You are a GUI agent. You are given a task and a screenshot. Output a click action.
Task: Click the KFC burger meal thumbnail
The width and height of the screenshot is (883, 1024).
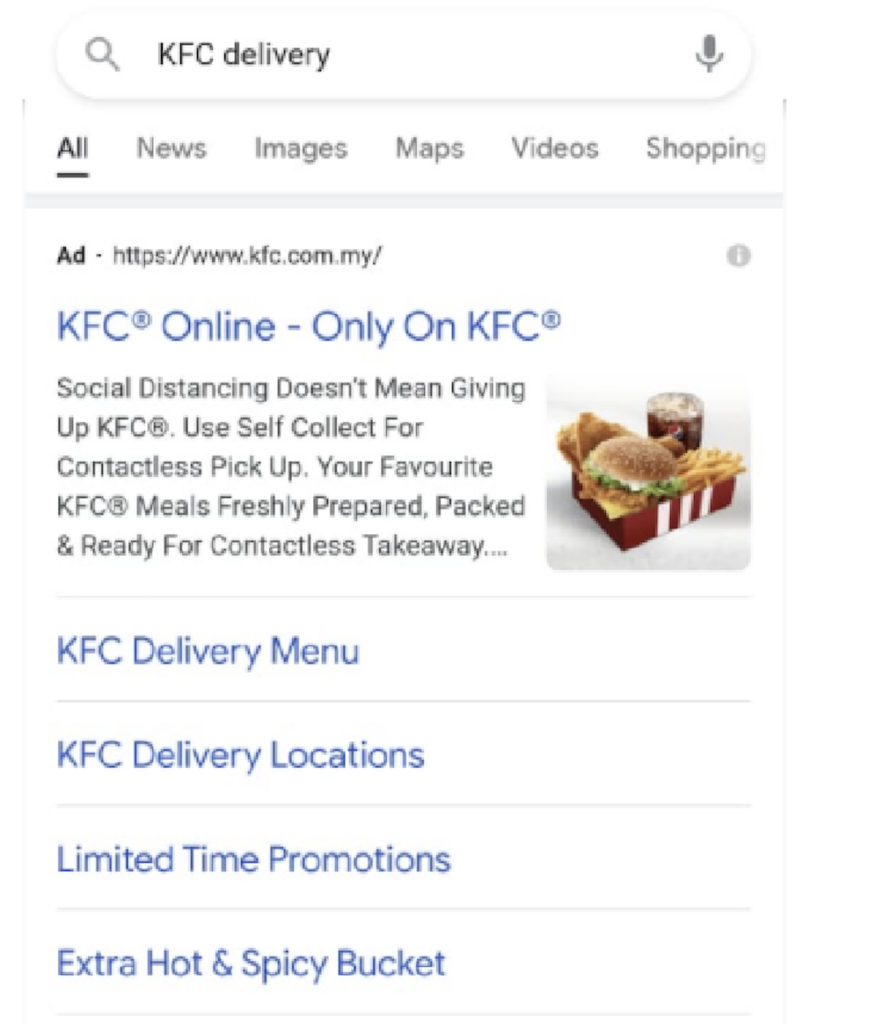tap(648, 470)
